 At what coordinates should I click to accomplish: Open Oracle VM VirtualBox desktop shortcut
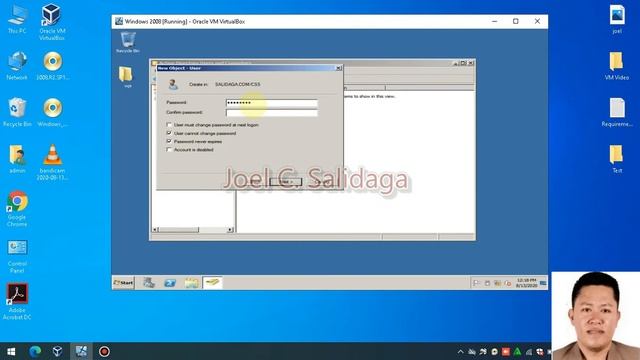52,21
